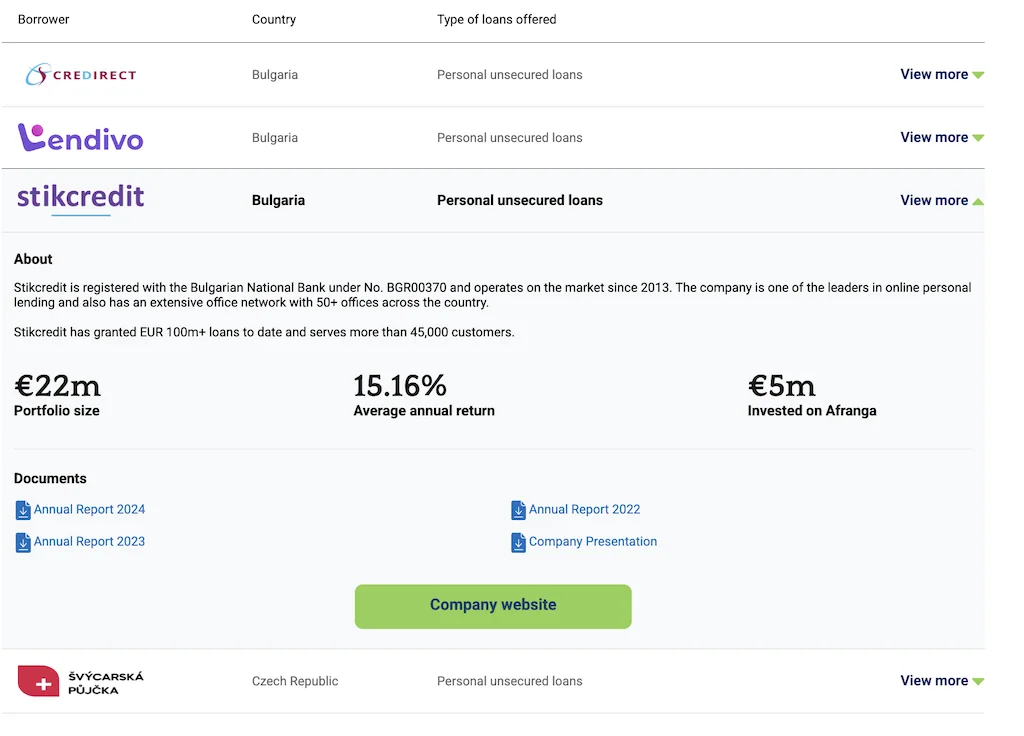Expand Švýcarská Půjčka View more details
The width and height of the screenshot is (1024, 736).
point(941,681)
